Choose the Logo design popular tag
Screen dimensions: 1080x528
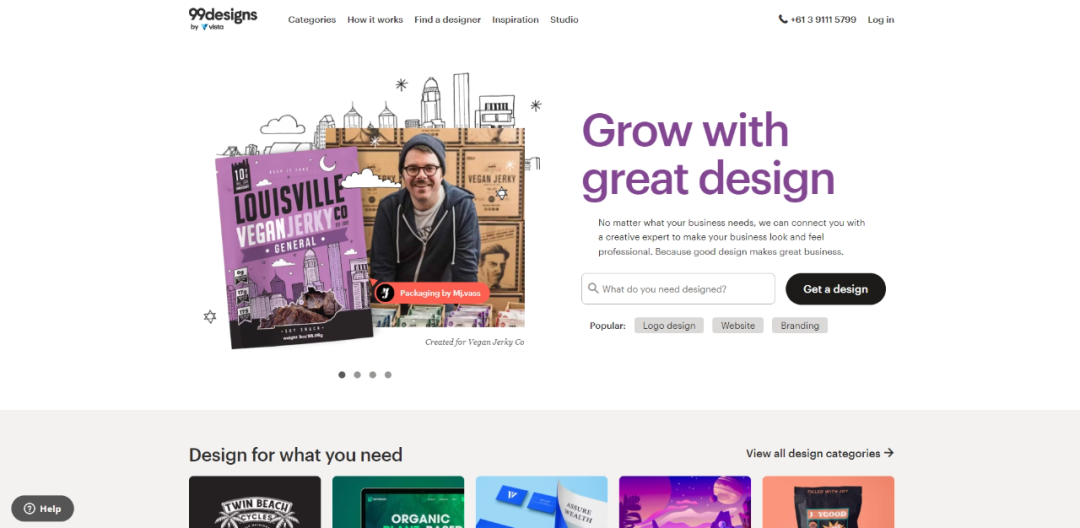tap(669, 326)
